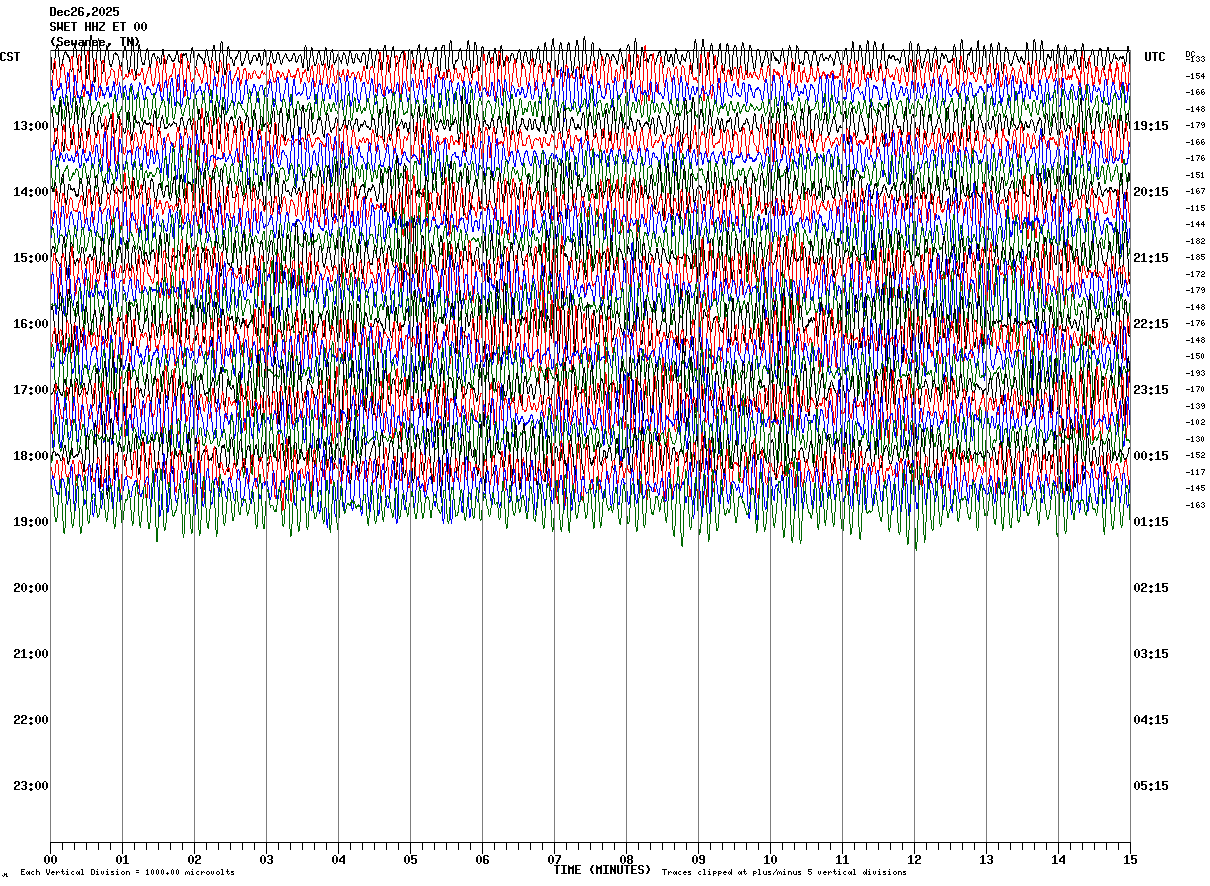Click minute tick label 05
Screen dimensions: 1210x886
coord(410,860)
